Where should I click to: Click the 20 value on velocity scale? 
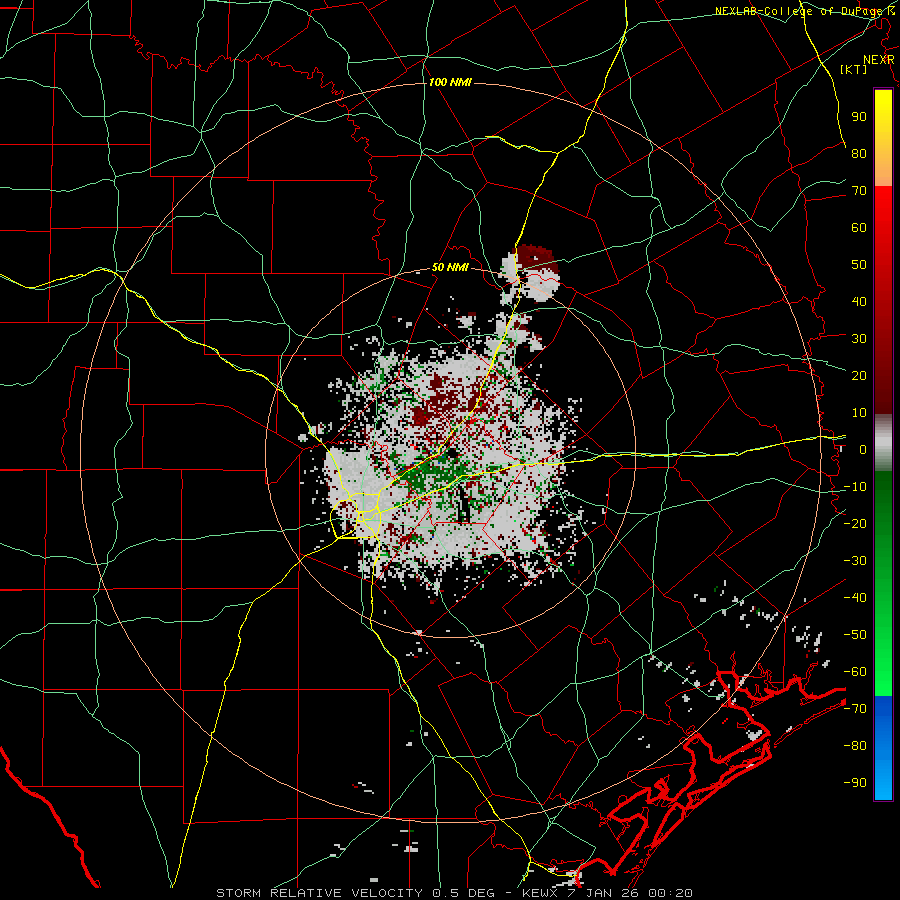pos(859,376)
